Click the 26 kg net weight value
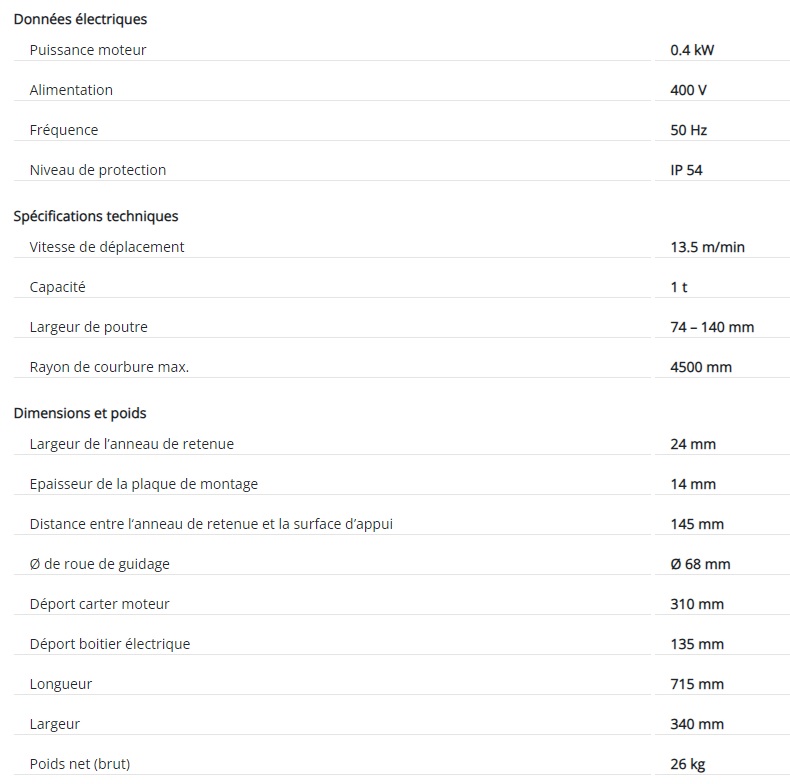This screenshot has width=790, height=784. (x=687, y=764)
